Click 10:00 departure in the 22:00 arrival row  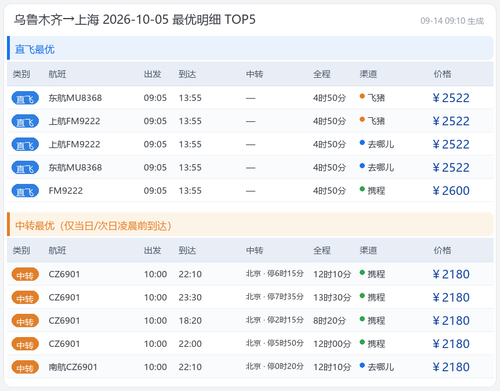click(155, 344)
